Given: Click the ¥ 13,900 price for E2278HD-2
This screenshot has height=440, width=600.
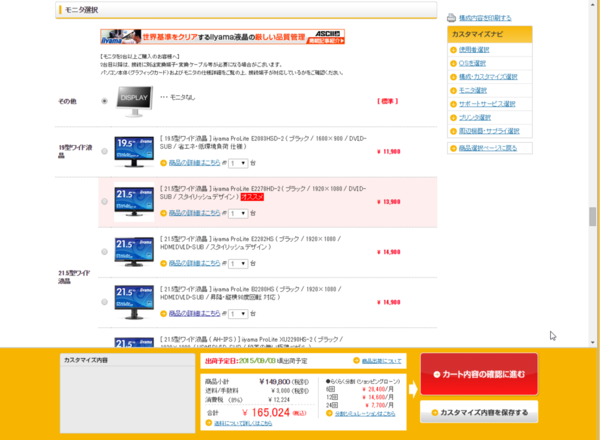Looking at the screenshot, I should coord(389,202).
